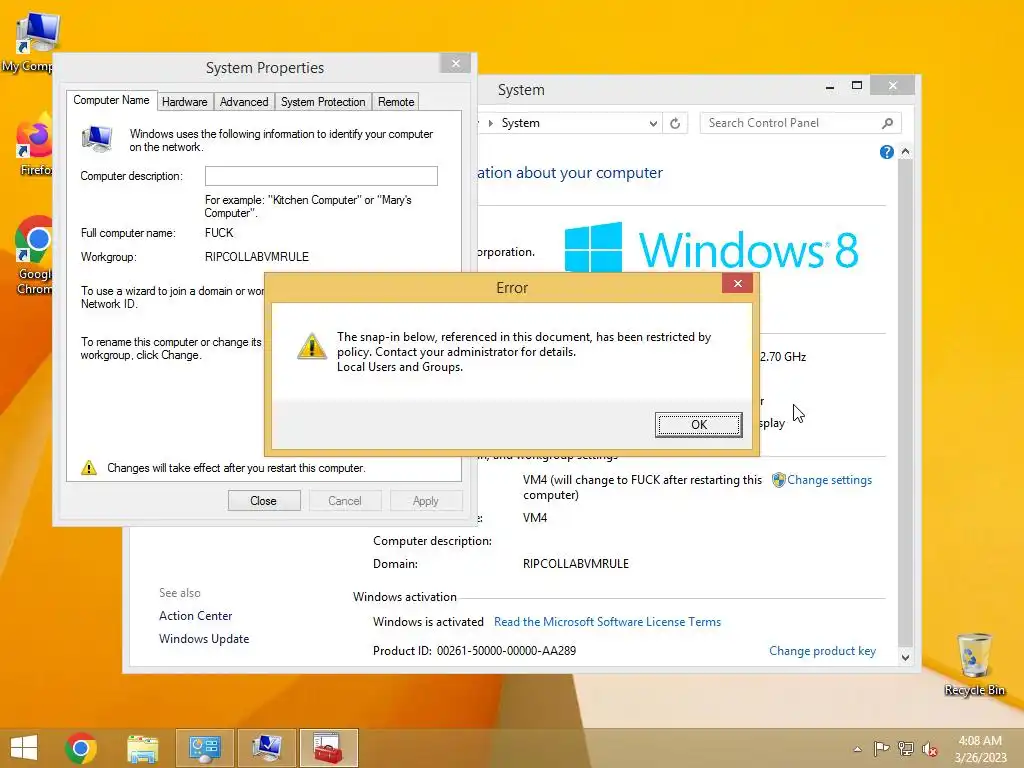Click the restart warning icon in System Properties
Image resolution: width=1024 pixels, height=768 pixels.
coord(89,468)
